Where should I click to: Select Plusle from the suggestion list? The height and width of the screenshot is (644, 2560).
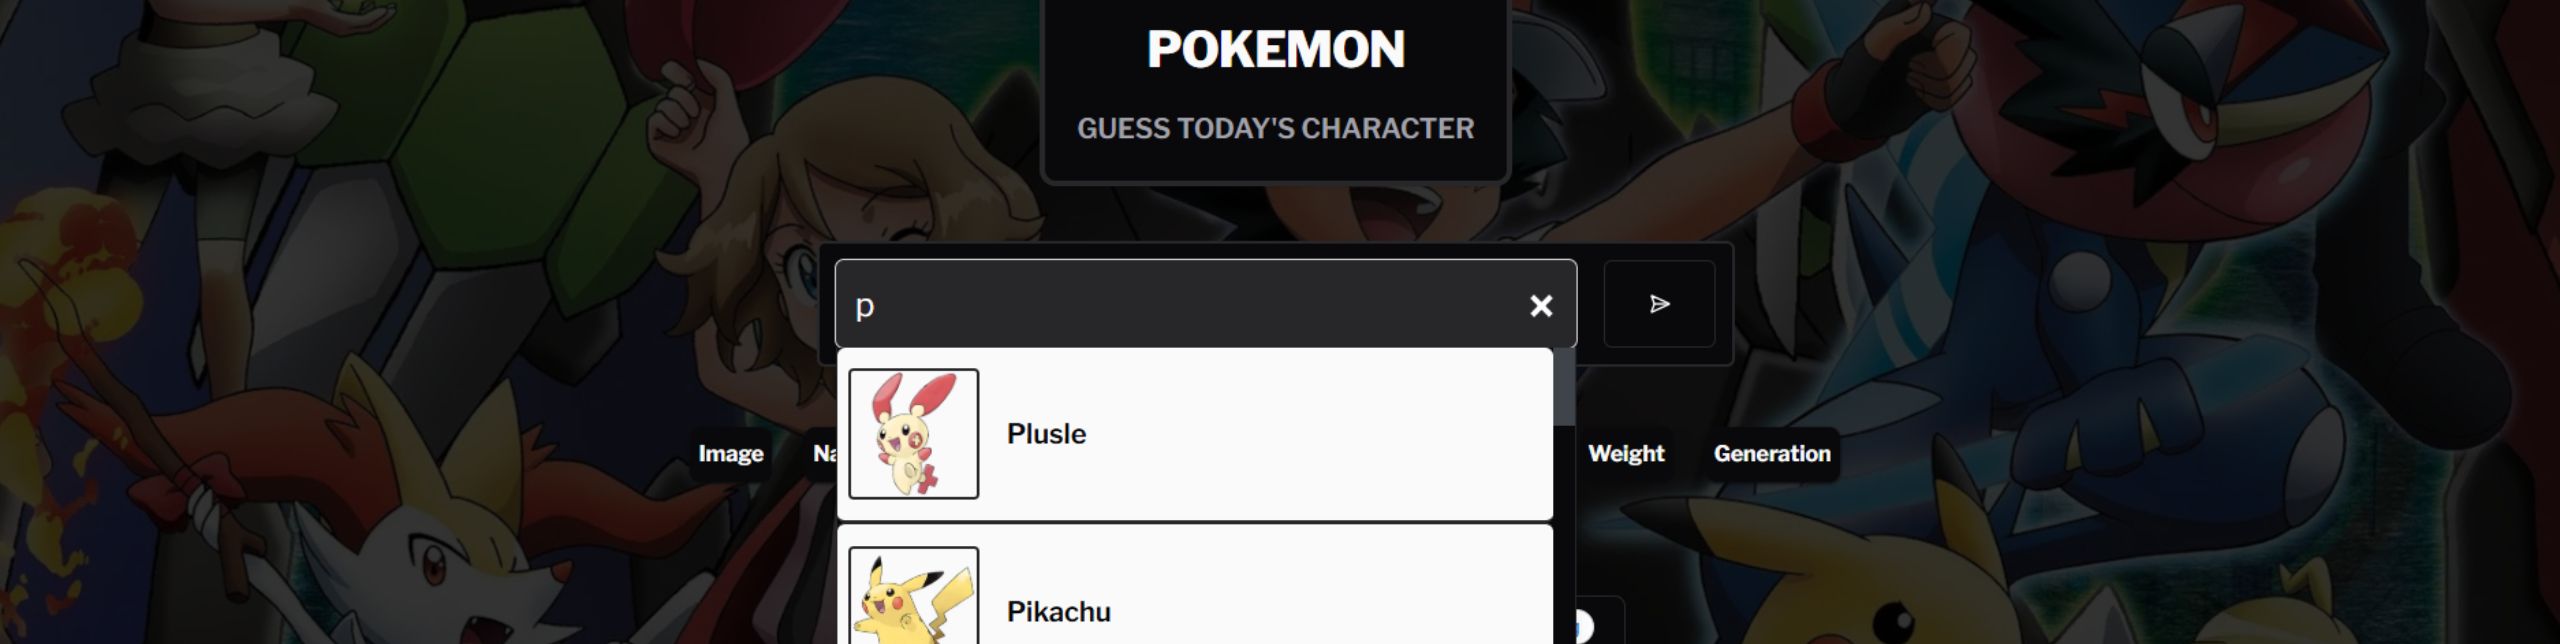pyautogui.click(x=1195, y=434)
